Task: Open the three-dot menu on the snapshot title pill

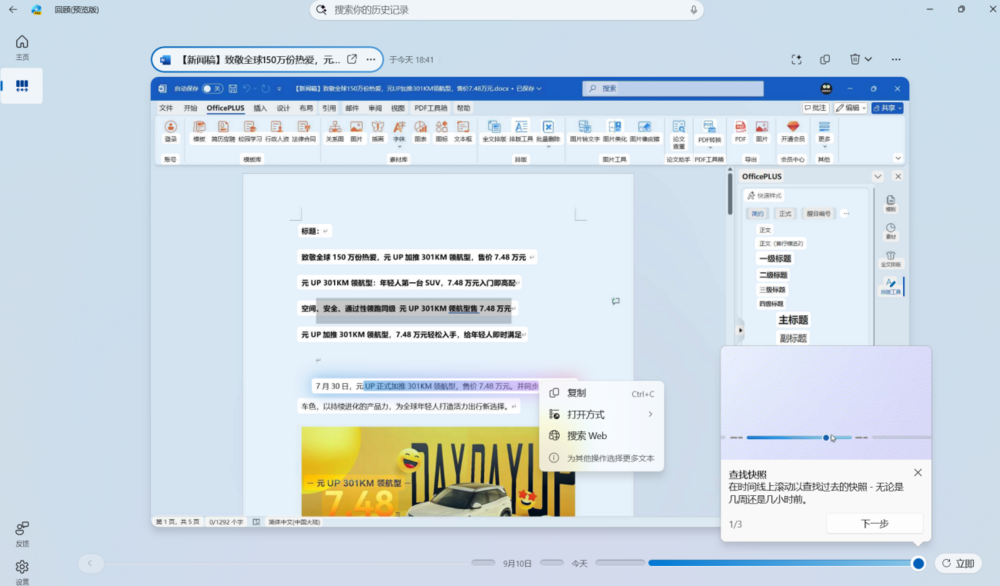Action: [x=371, y=59]
